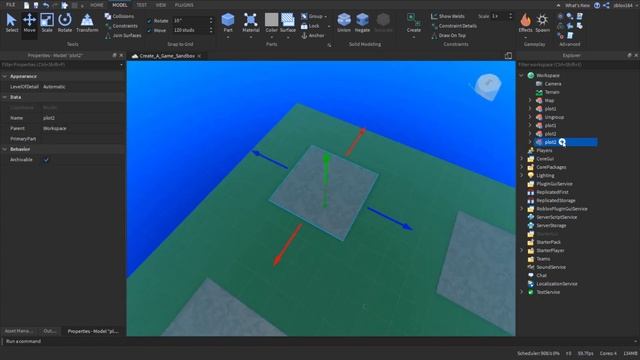Switch to the PLUGINS ribbon tab
The width and height of the screenshot is (640, 360).
coord(184,5)
